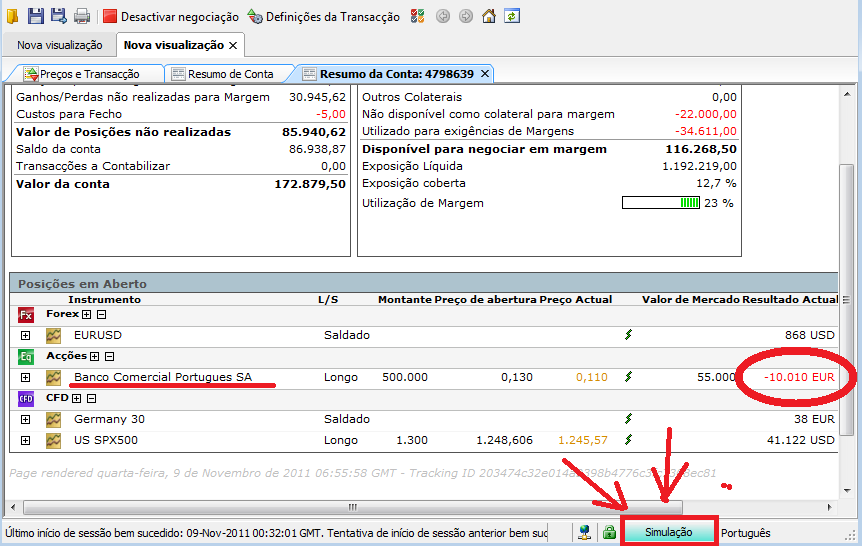
Task: Click Desactivar negociação button
Action: coord(171,16)
